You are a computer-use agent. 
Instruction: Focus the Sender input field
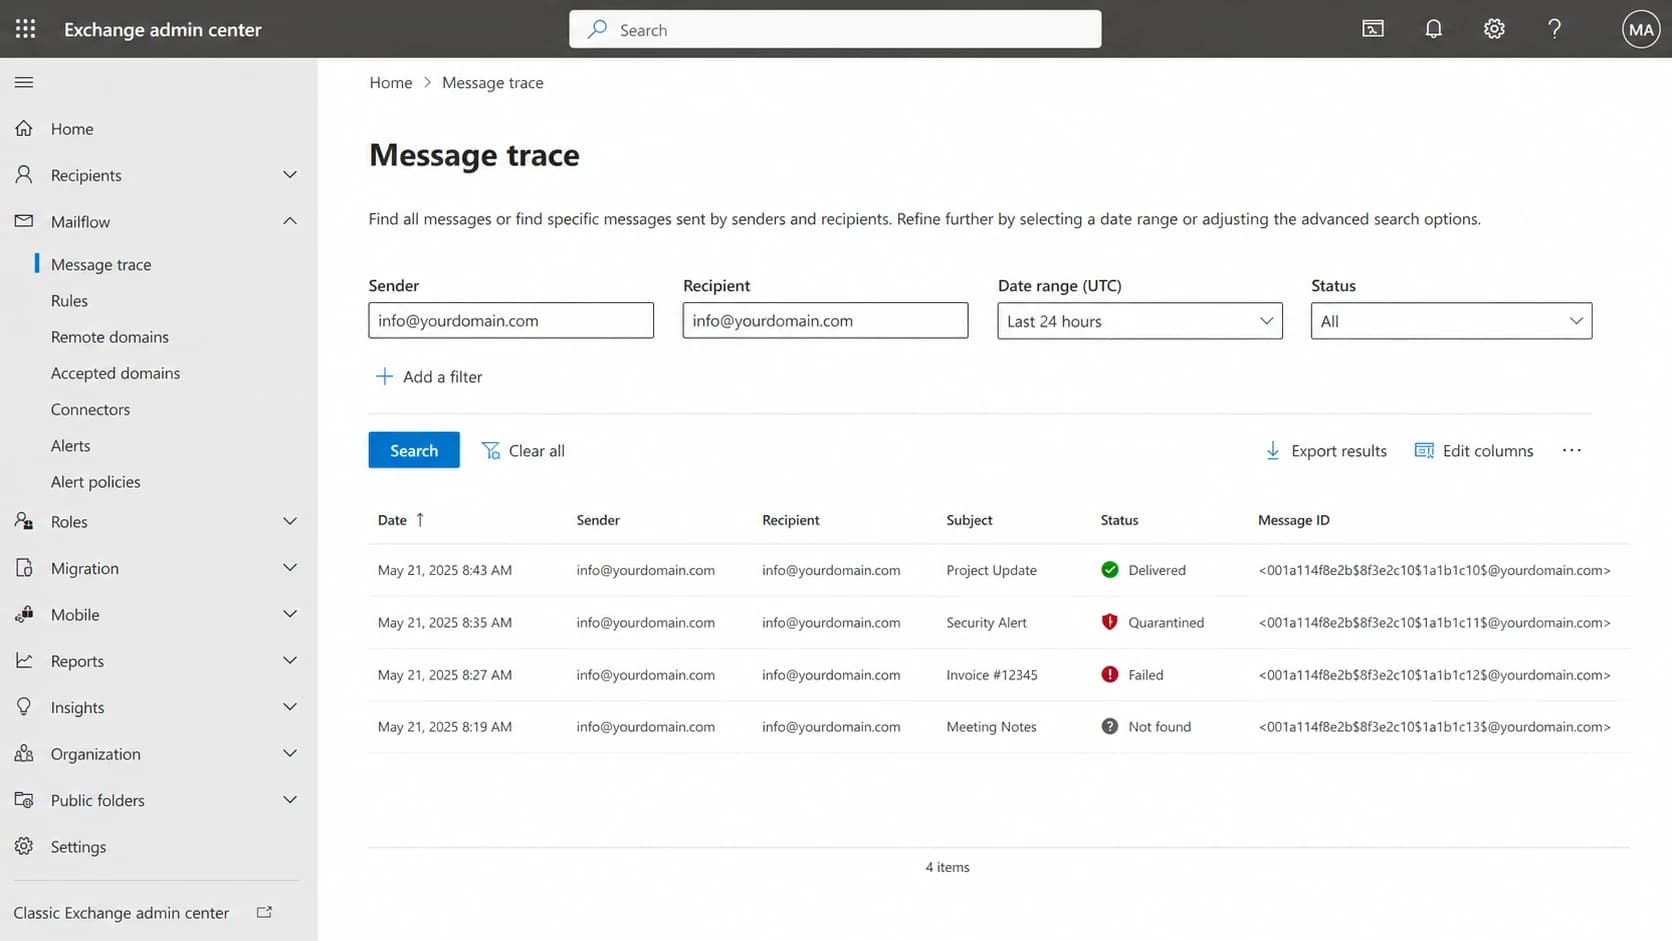tap(511, 320)
